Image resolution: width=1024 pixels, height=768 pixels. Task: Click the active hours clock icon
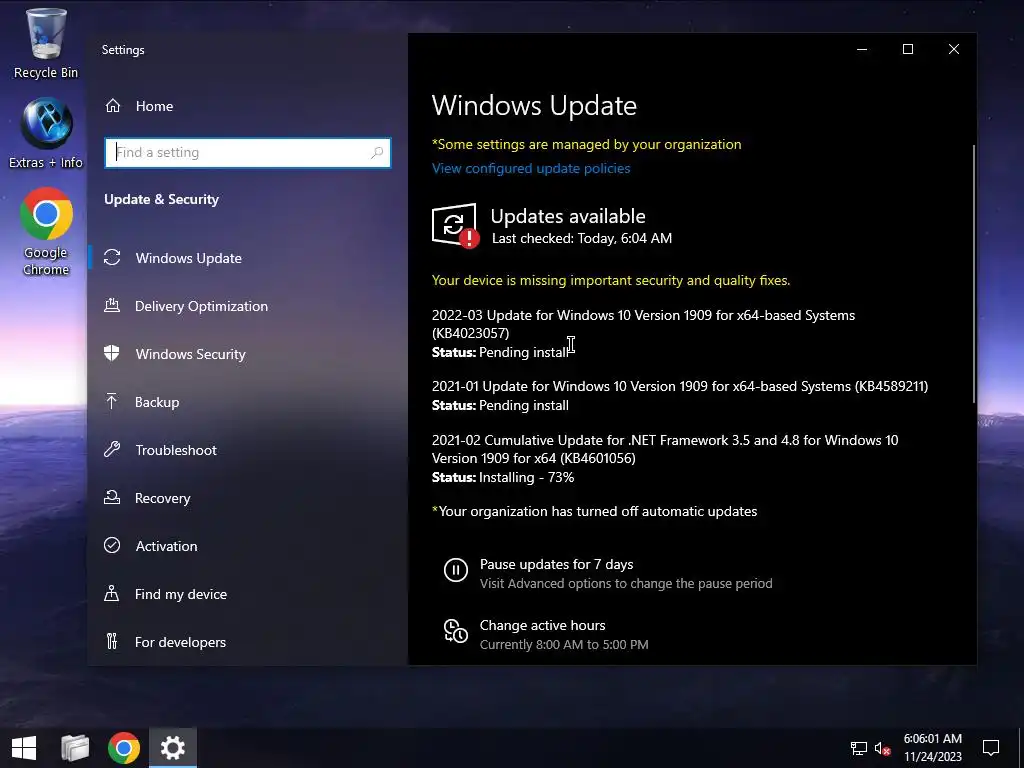click(x=456, y=631)
